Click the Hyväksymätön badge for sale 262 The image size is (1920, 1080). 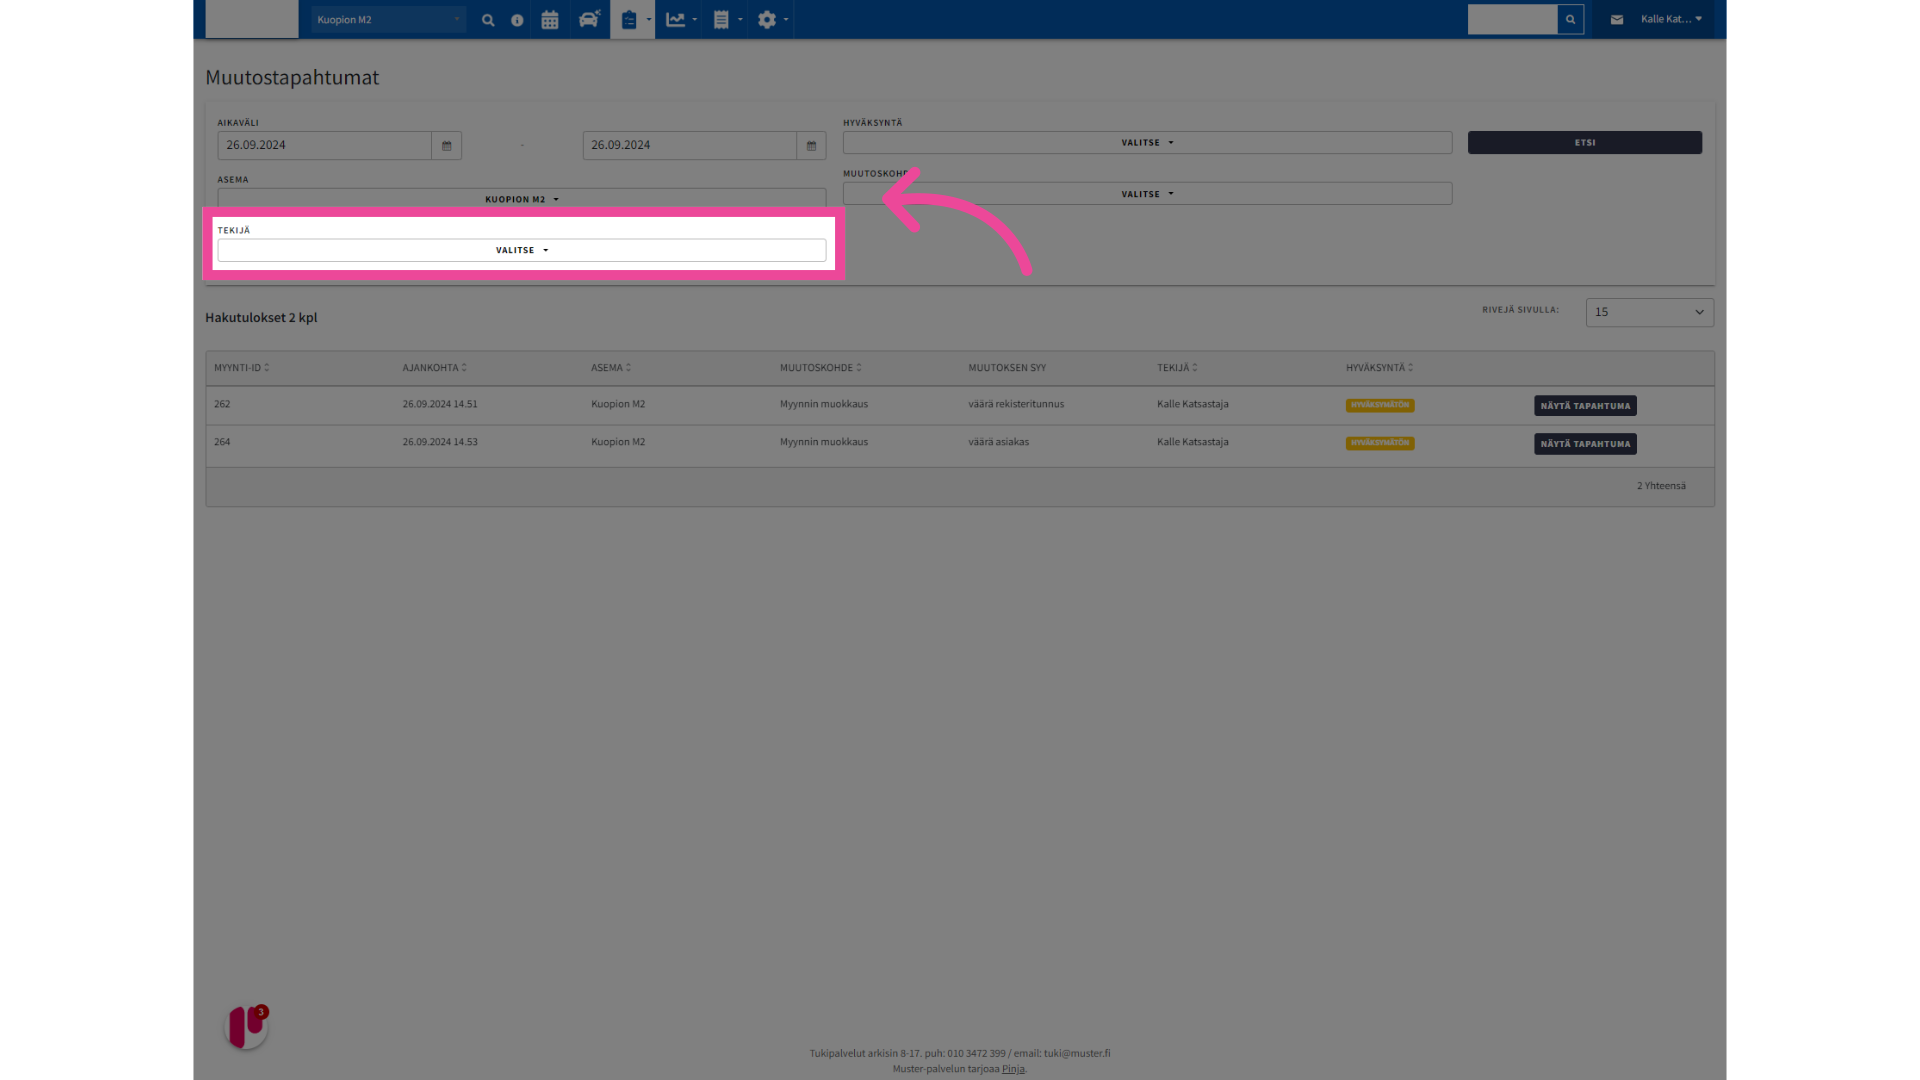[x=1379, y=405]
